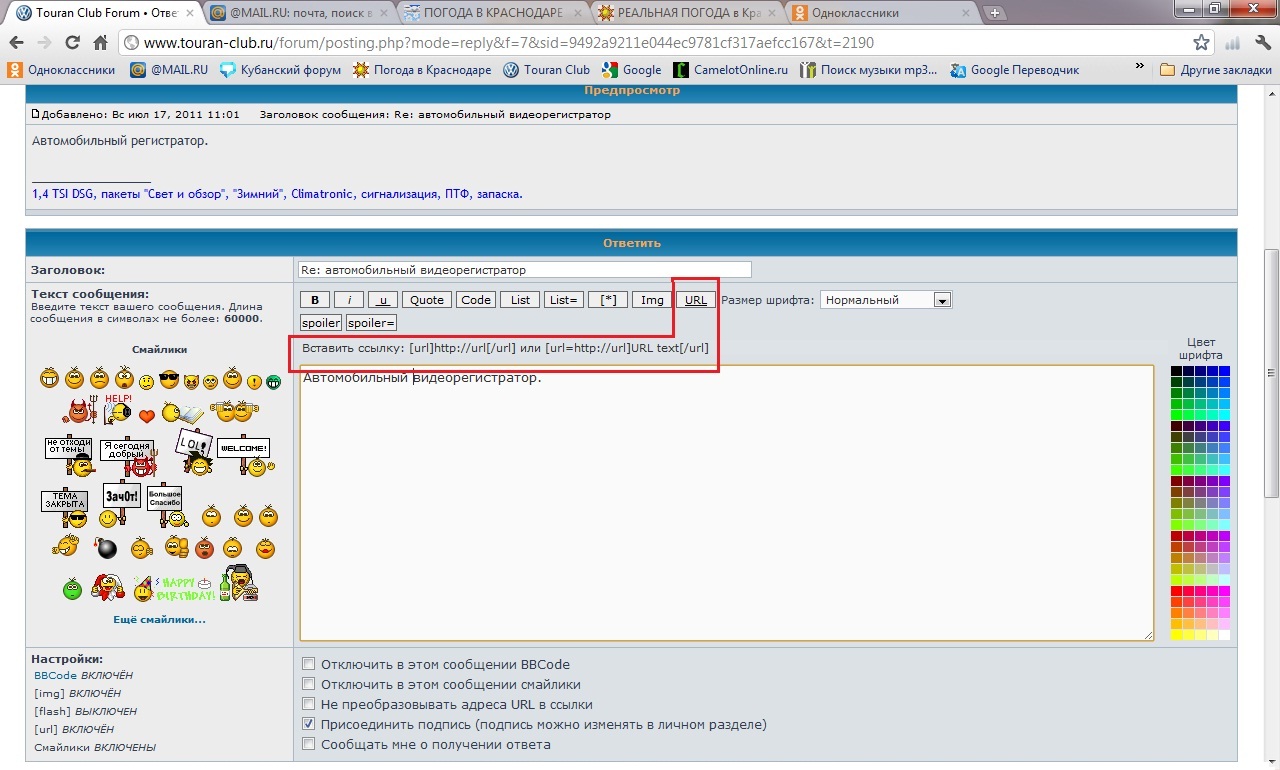Click the page vertical scrollbar thumb

coord(1271,374)
